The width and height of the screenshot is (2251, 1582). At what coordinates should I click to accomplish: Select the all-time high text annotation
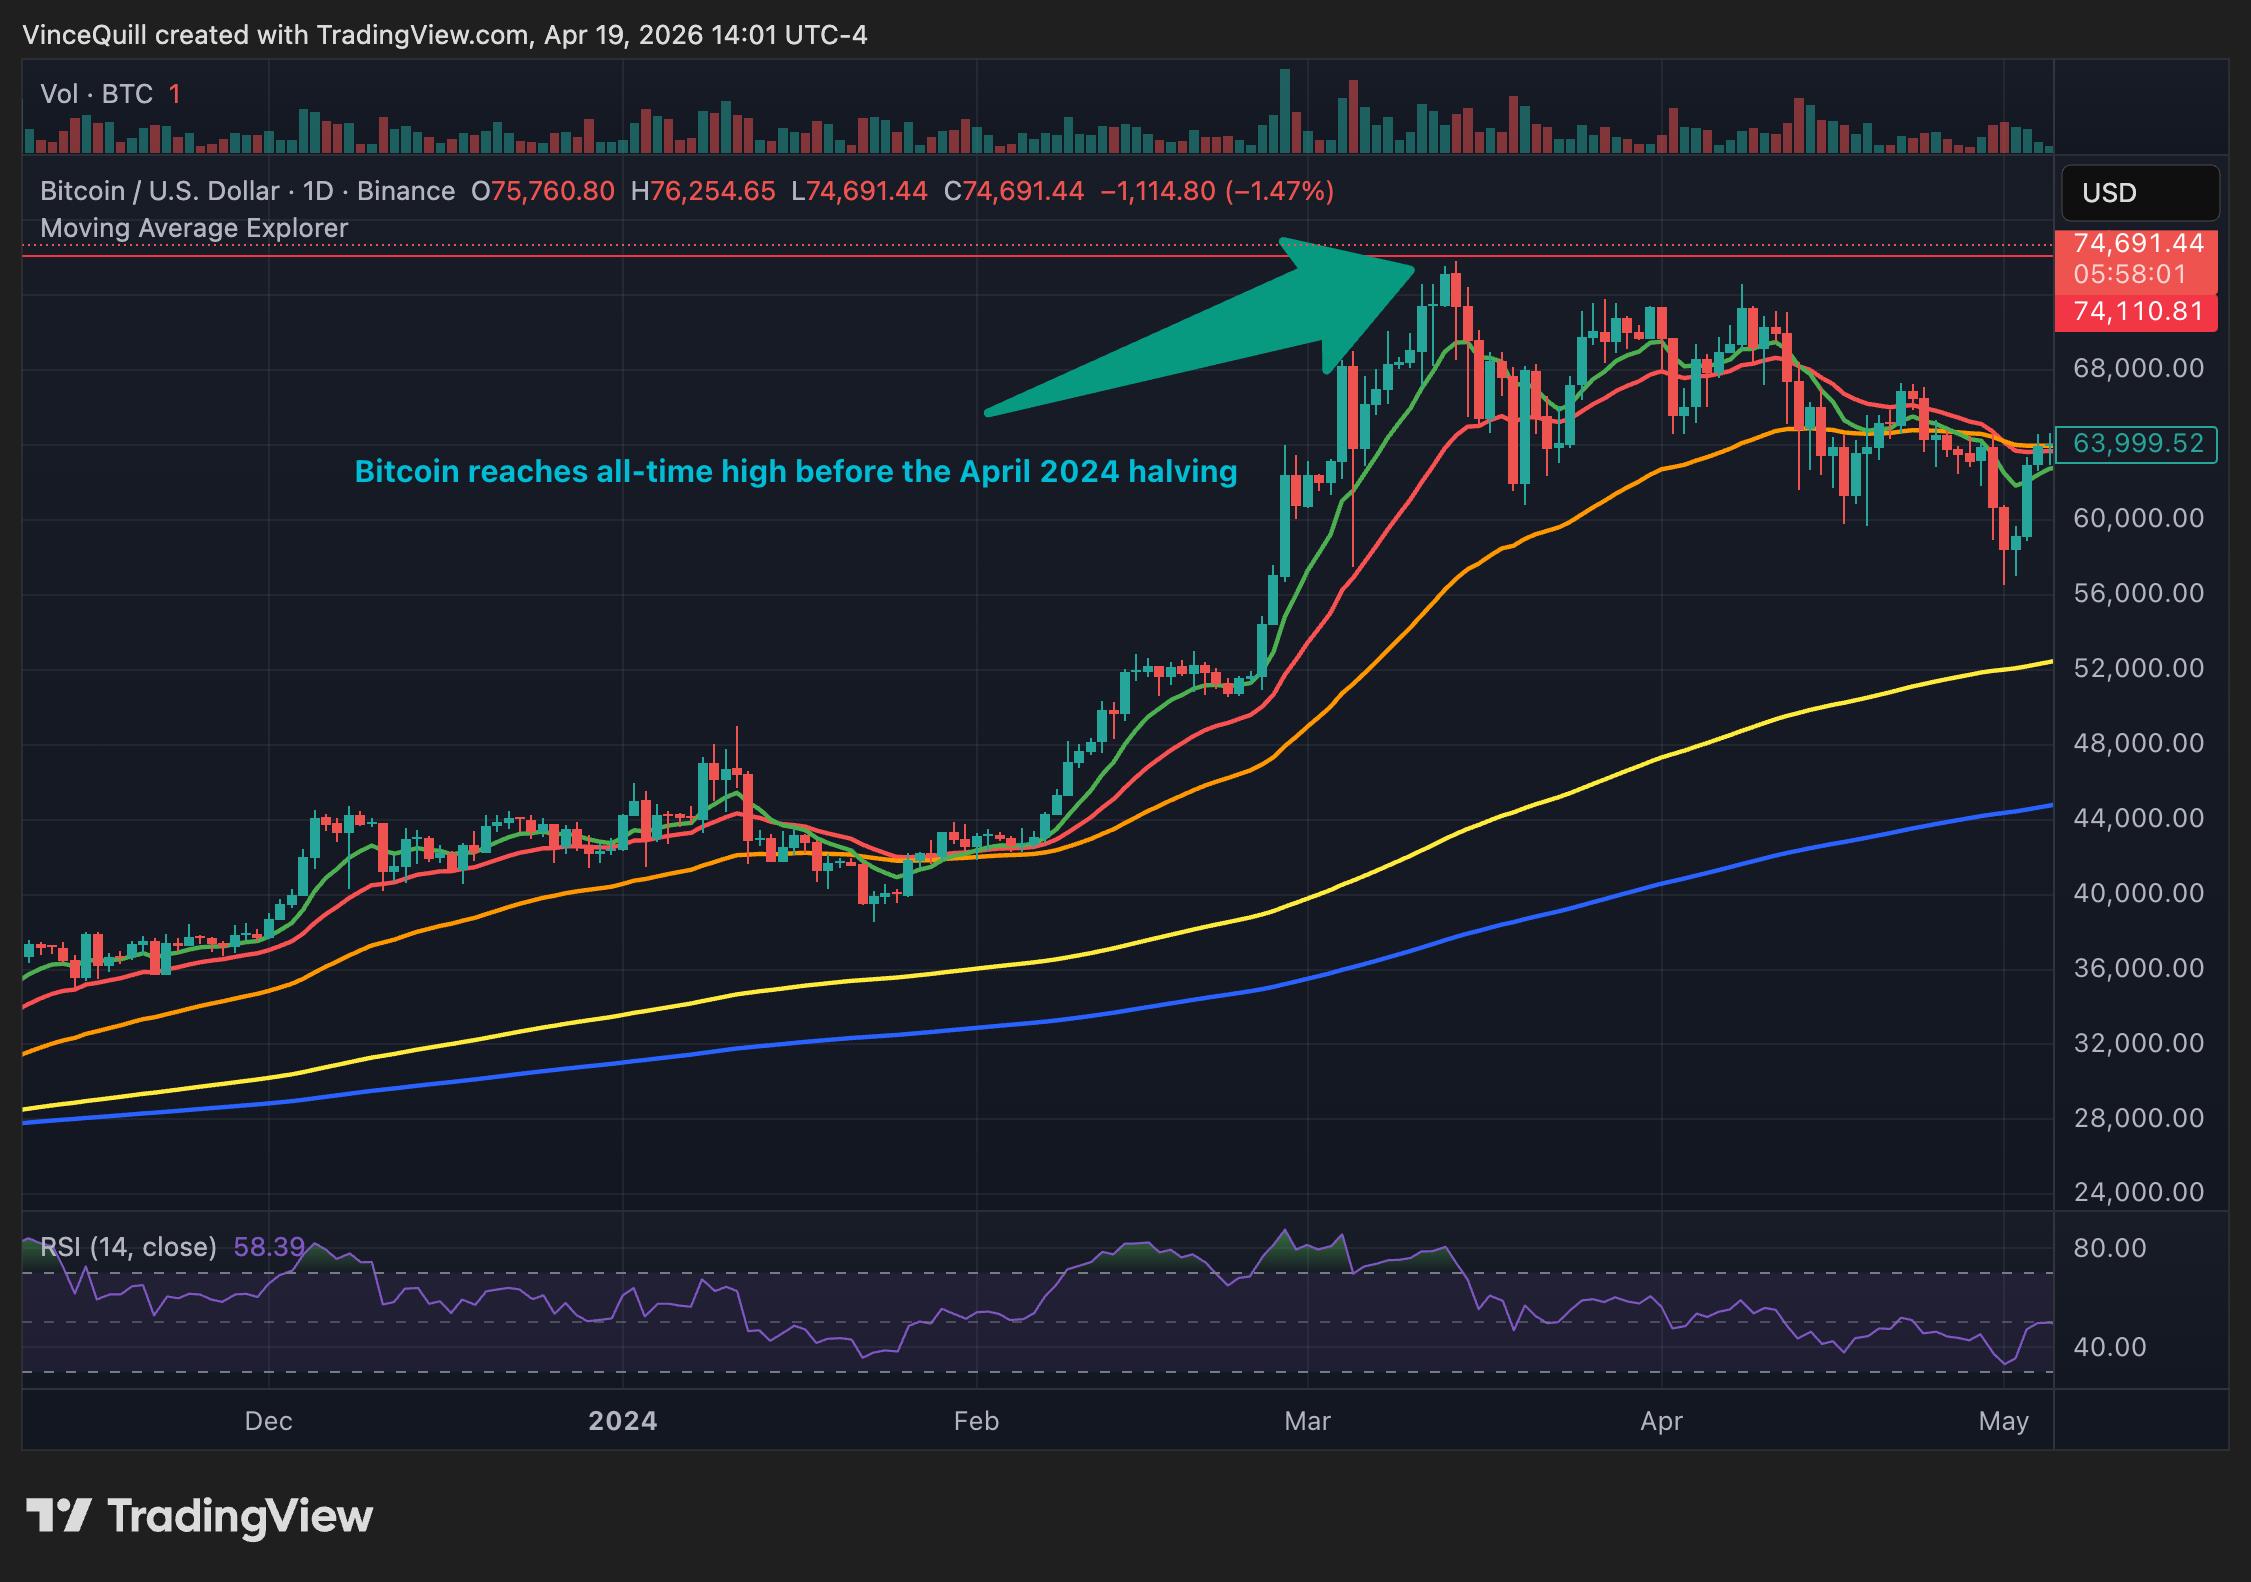point(795,472)
